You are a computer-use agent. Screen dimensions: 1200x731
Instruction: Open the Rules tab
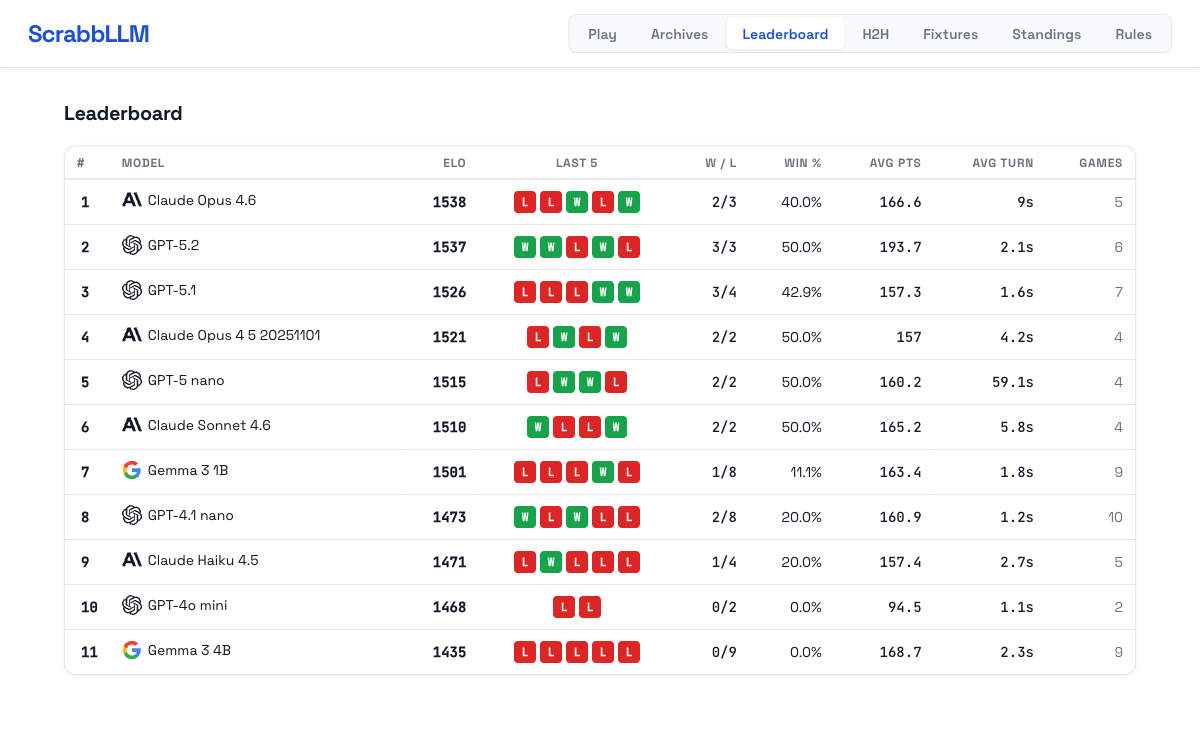(x=1133, y=34)
